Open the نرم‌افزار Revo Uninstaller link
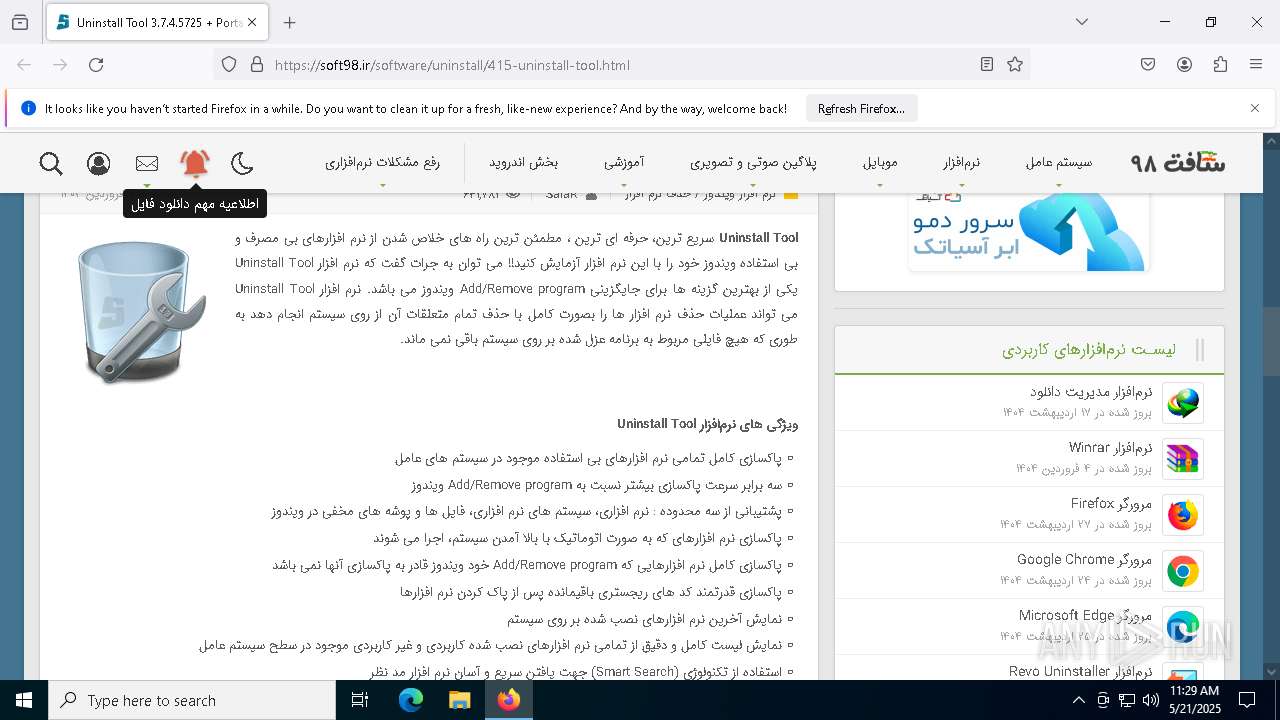Image resolution: width=1280 pixels, height=720 pixels. (1080, 671)
